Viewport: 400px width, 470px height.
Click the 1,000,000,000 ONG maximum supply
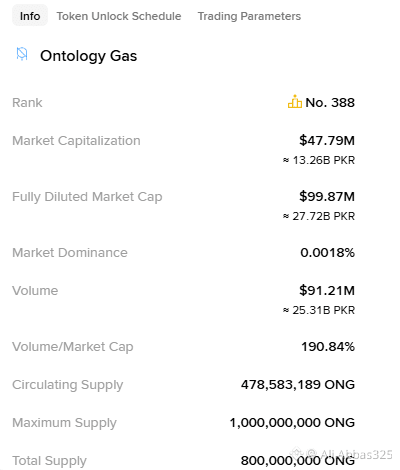pyautogui.click(x=292, y=423)
